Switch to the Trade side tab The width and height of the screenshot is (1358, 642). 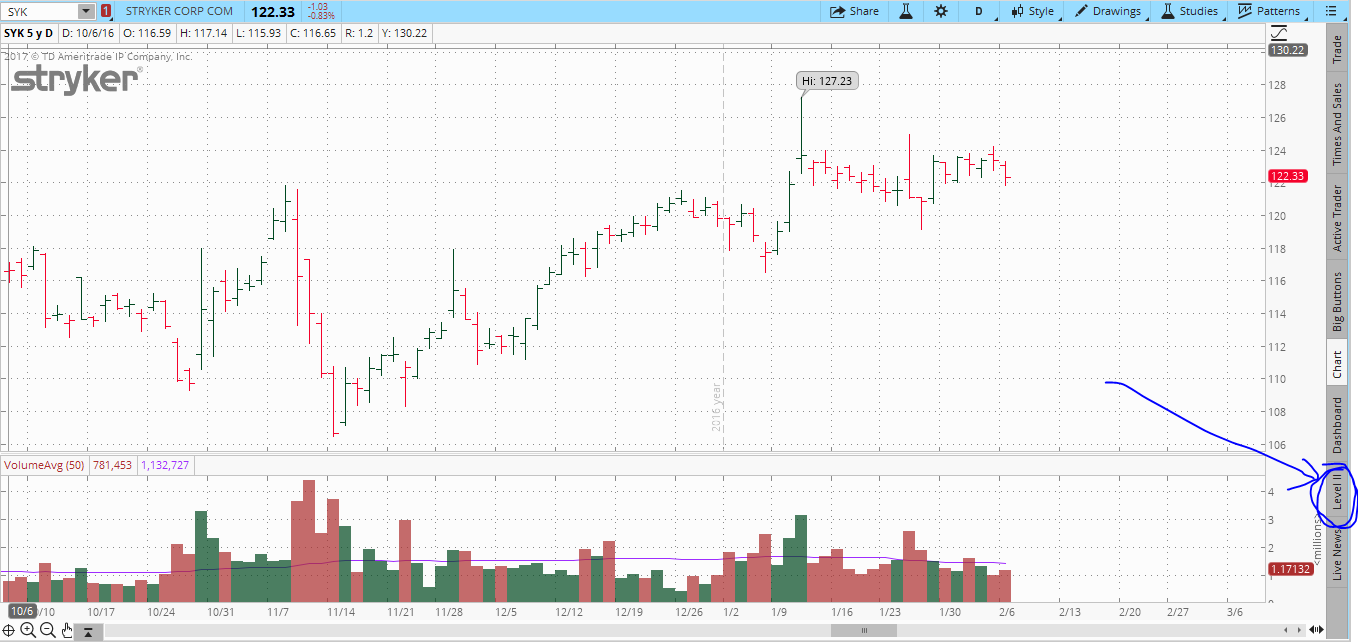pyautogui.click(x=1337, y=49)
